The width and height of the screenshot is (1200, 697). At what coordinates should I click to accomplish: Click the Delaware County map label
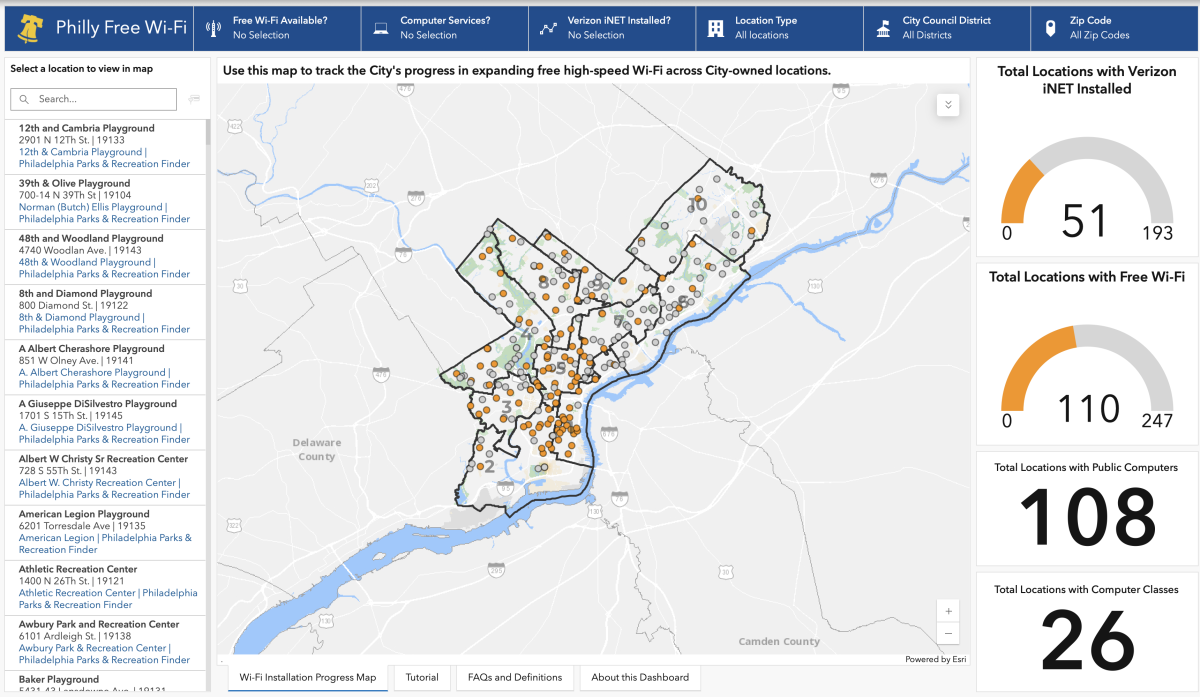pyautogui.click(x=317, y=449)
